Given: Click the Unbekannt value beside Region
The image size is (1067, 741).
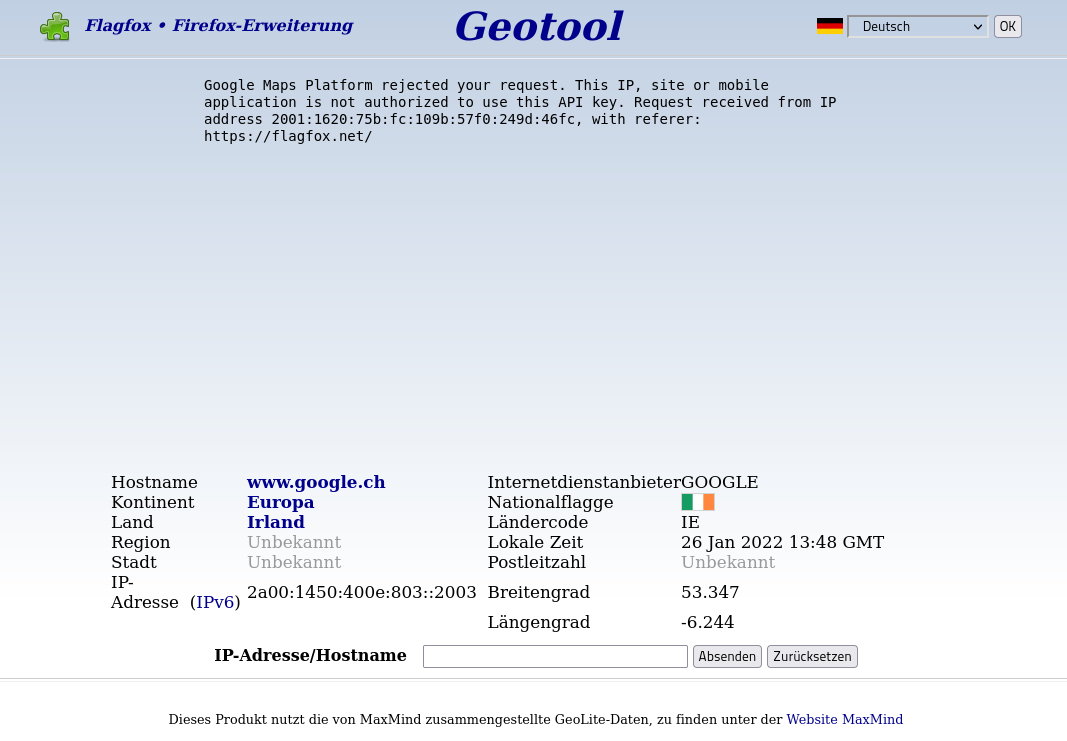Looking at the screenshot, I should tap(294, 542).
